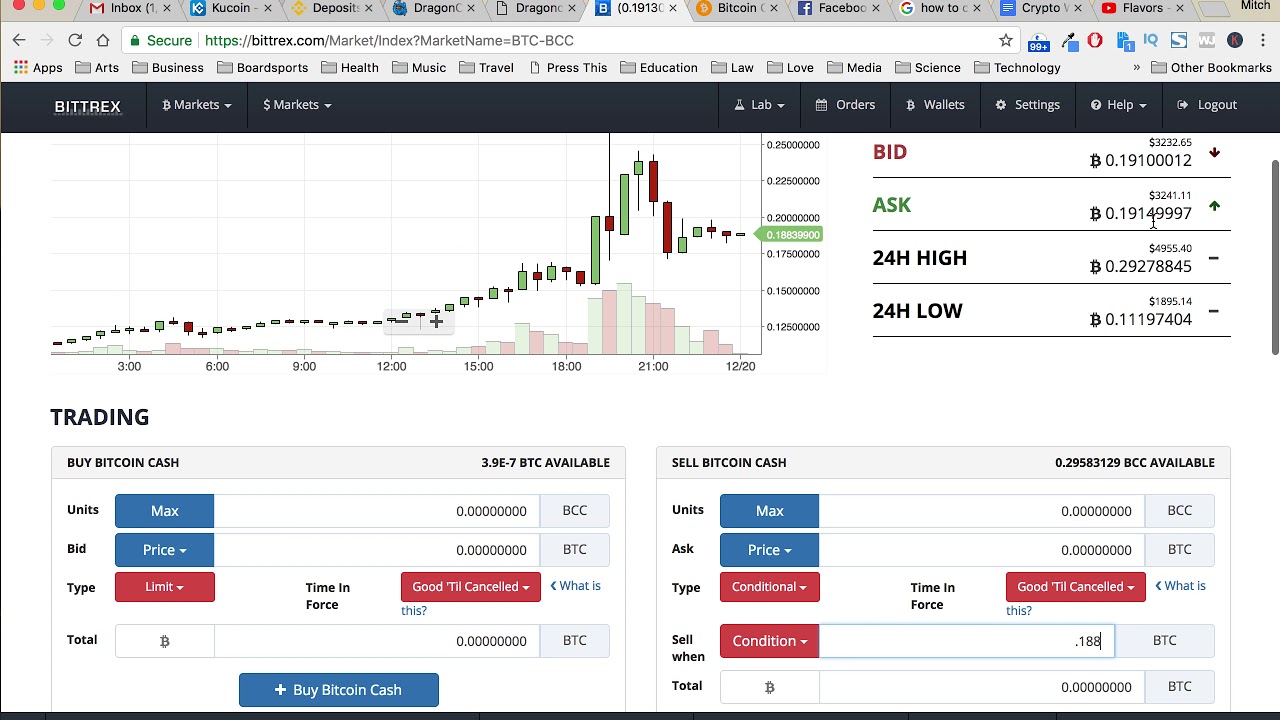The height and width of the screenshot is (720, 1280).
Task: Open the Condition dropdown next to Sell when
Action: coord(769,641)
